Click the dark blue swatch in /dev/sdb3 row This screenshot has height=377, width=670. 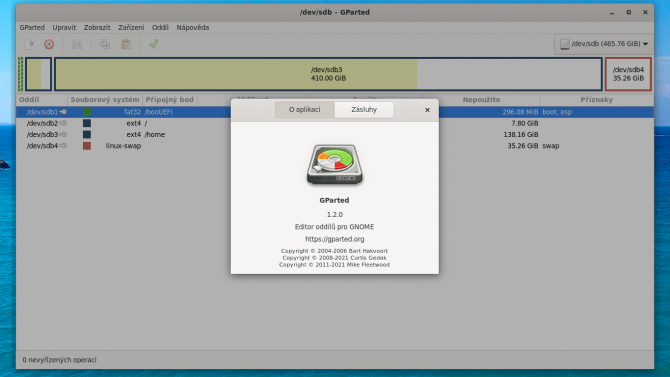point(87,134)
